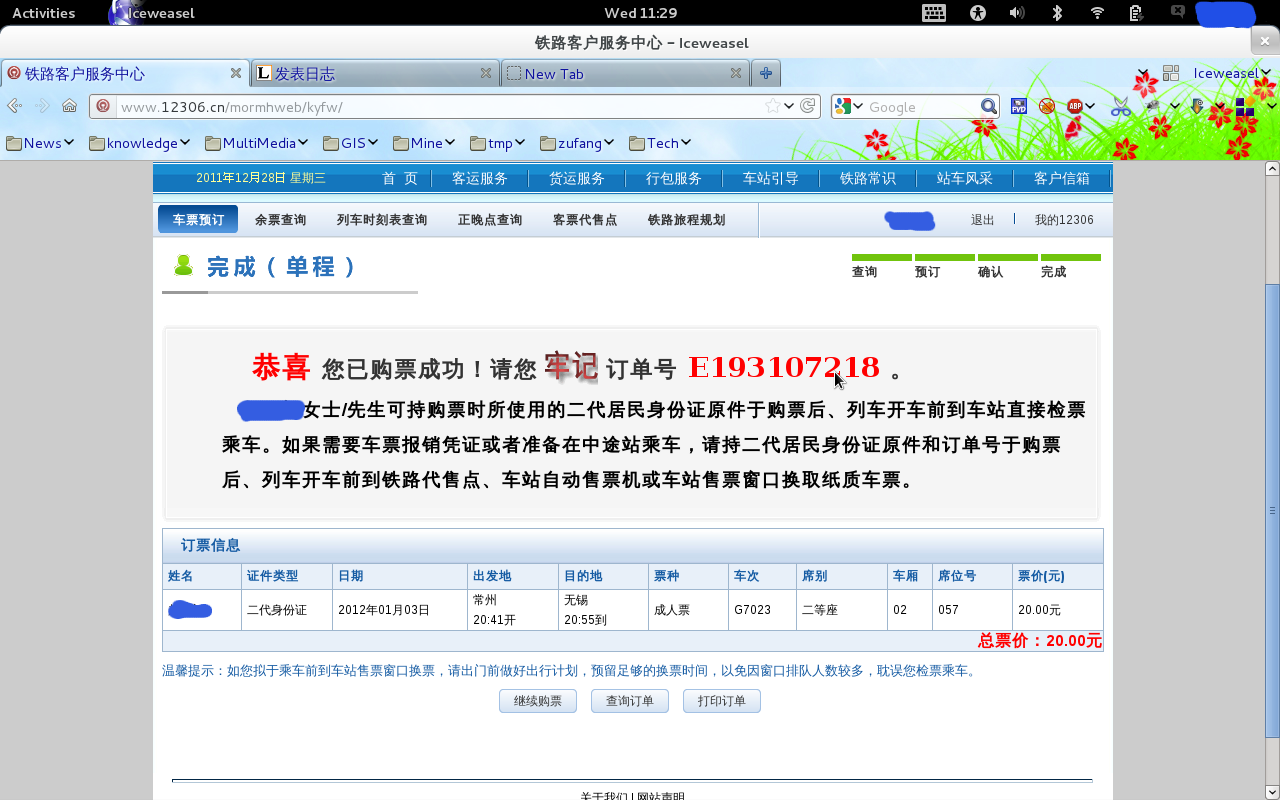Click the blue squares extension icon
Screen dimensions: 1280x800
click(1245, 106)
